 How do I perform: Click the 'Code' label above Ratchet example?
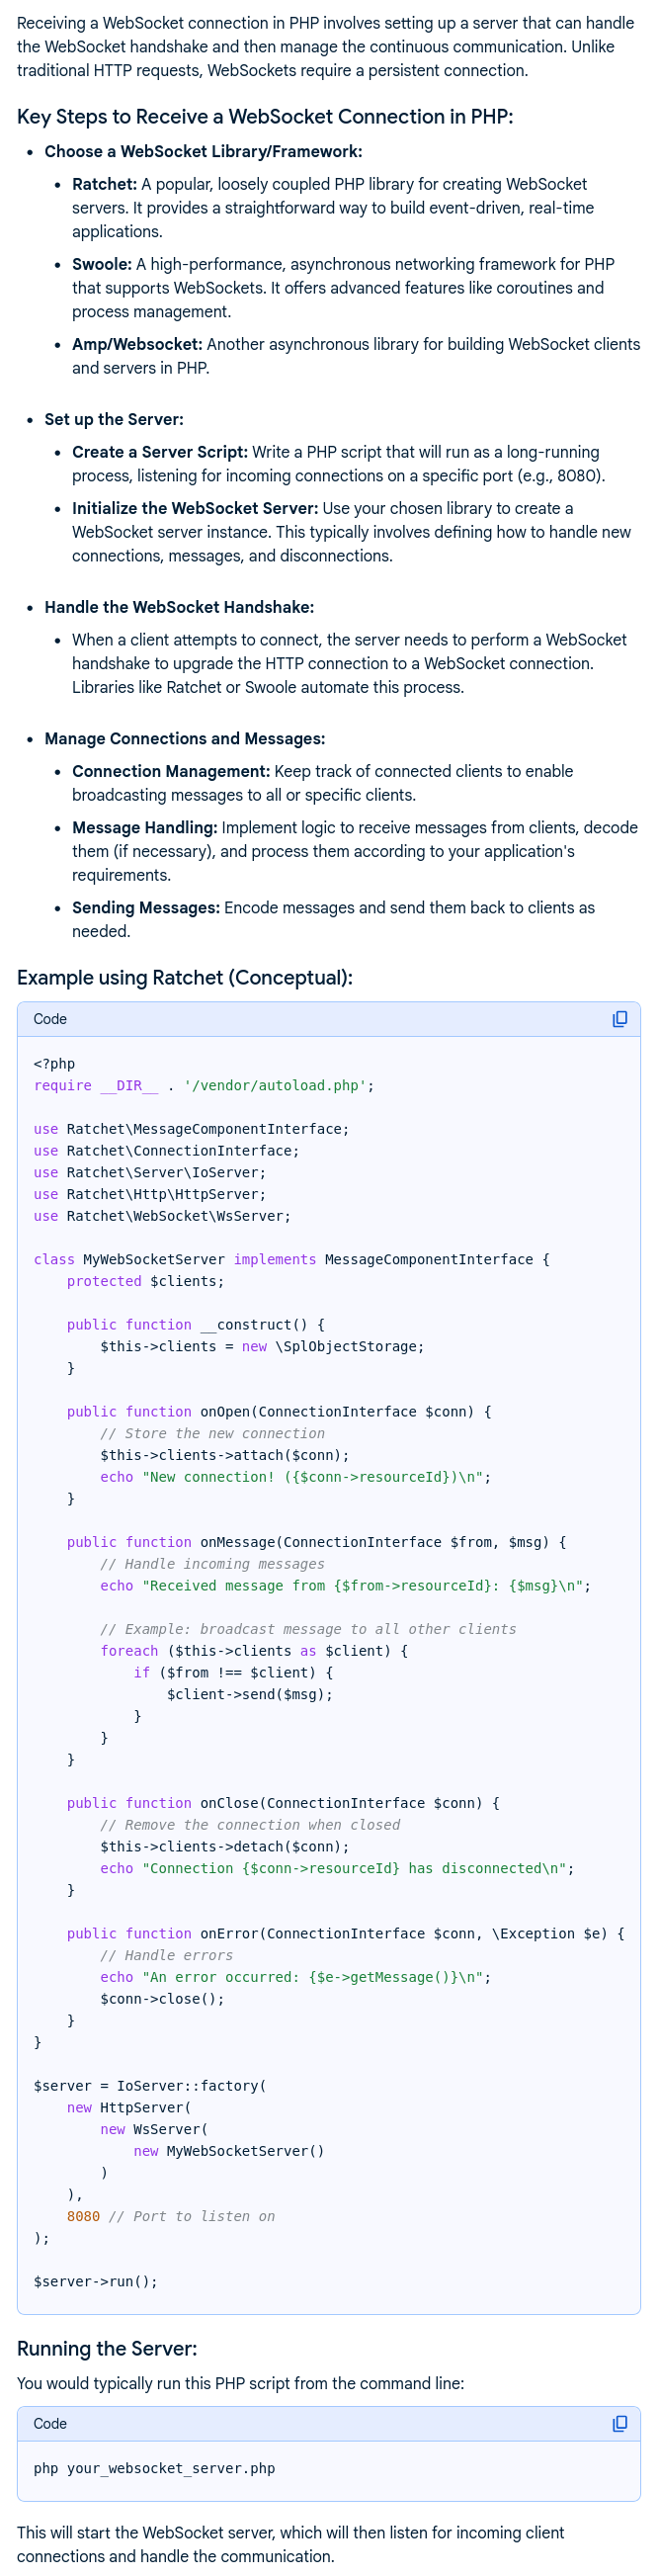pyautogui.click(x=50, y=1019)
